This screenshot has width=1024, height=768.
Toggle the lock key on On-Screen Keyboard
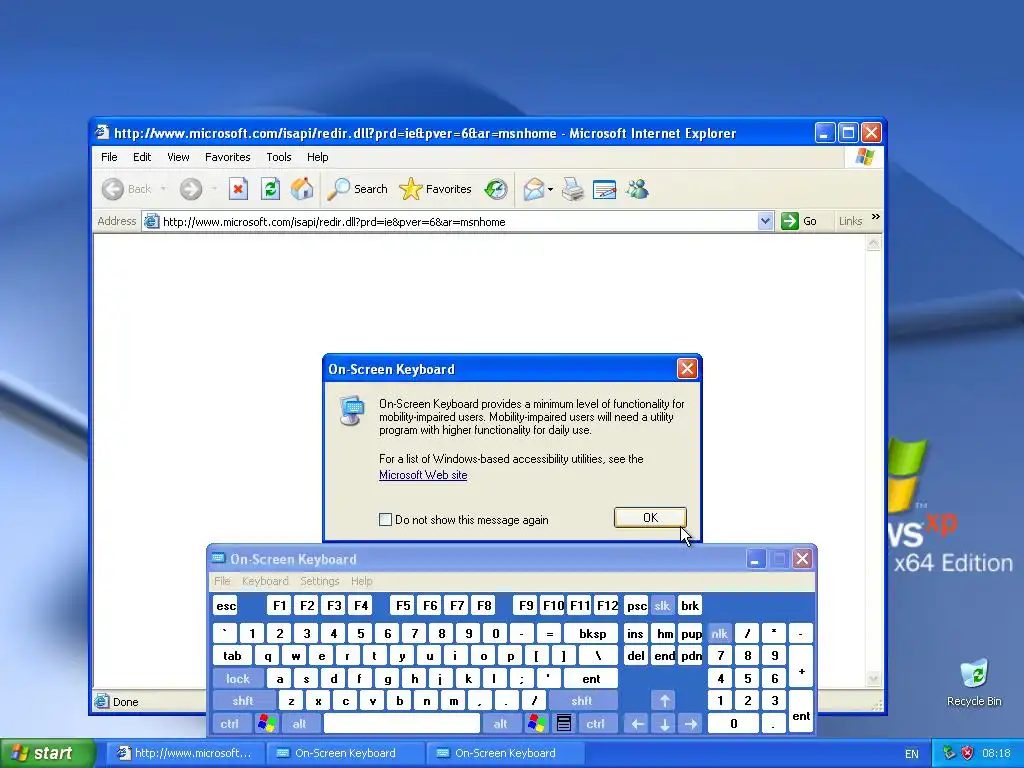238,679
